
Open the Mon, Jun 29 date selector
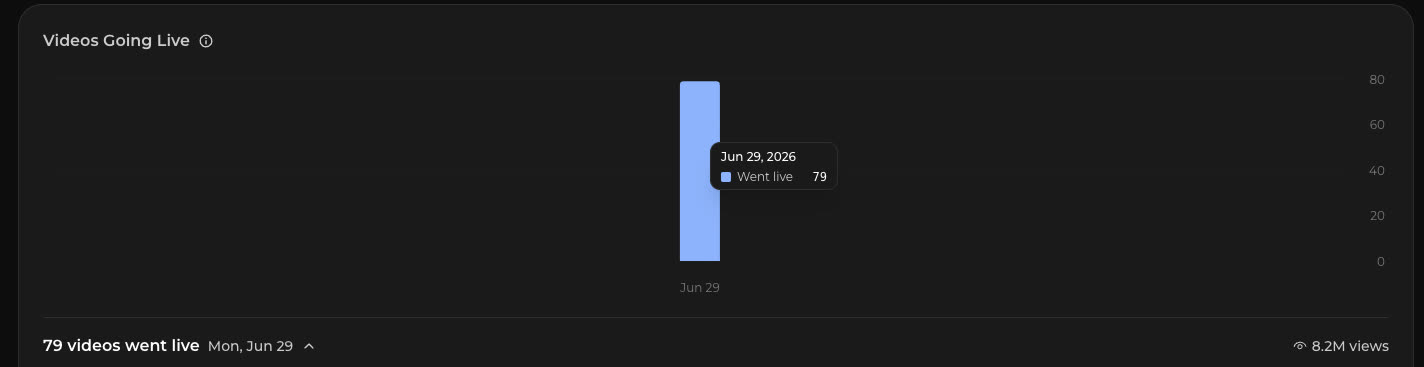click(x=250, y=346)
